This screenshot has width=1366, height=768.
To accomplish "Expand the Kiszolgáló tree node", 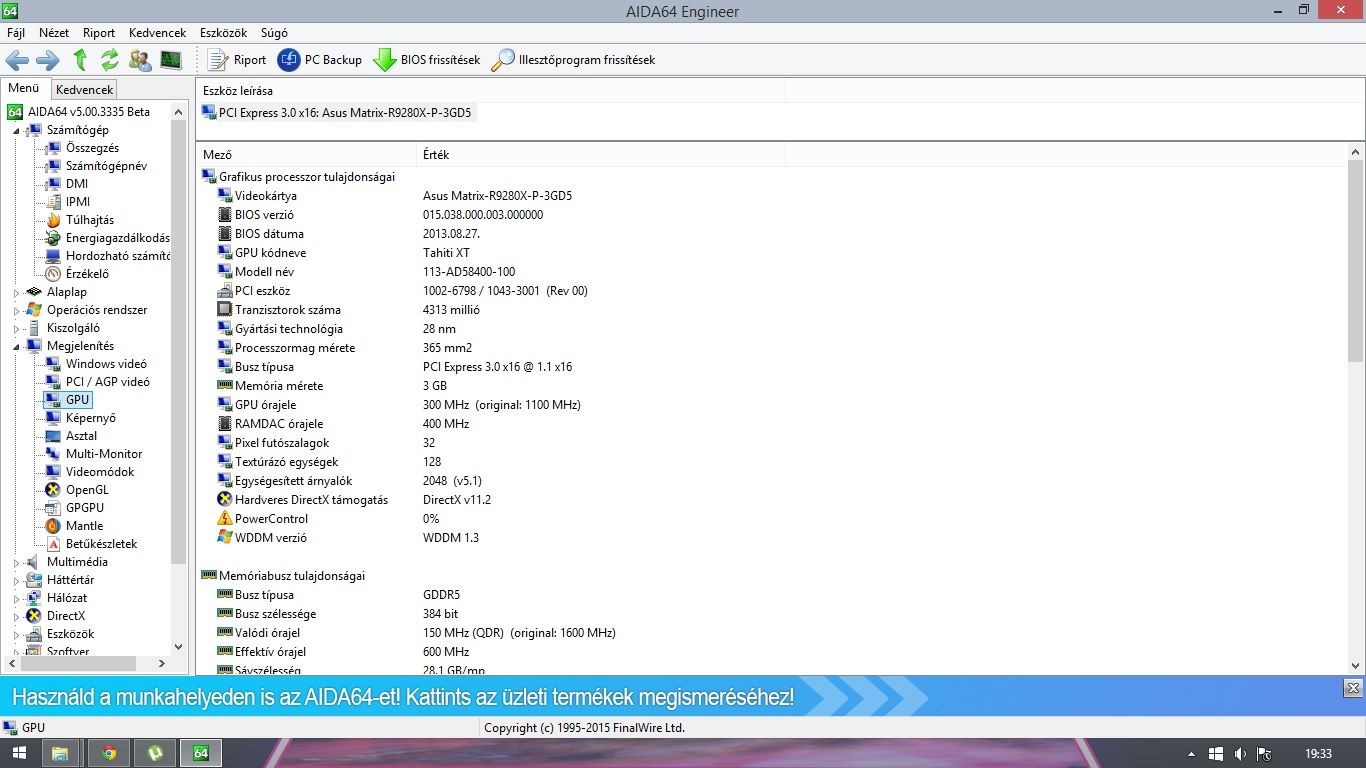I will pos(17,328).
